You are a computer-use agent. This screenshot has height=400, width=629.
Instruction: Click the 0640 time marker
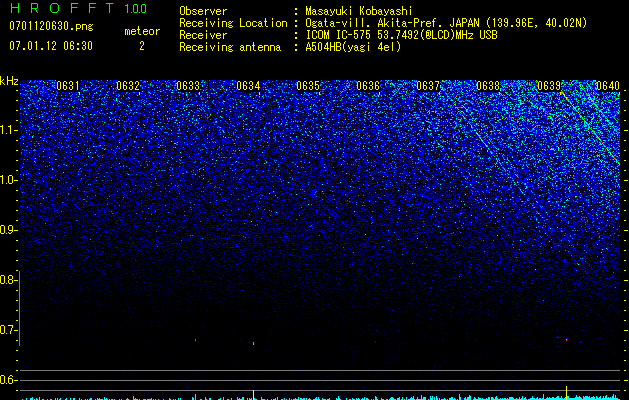[x=608, y=86]
